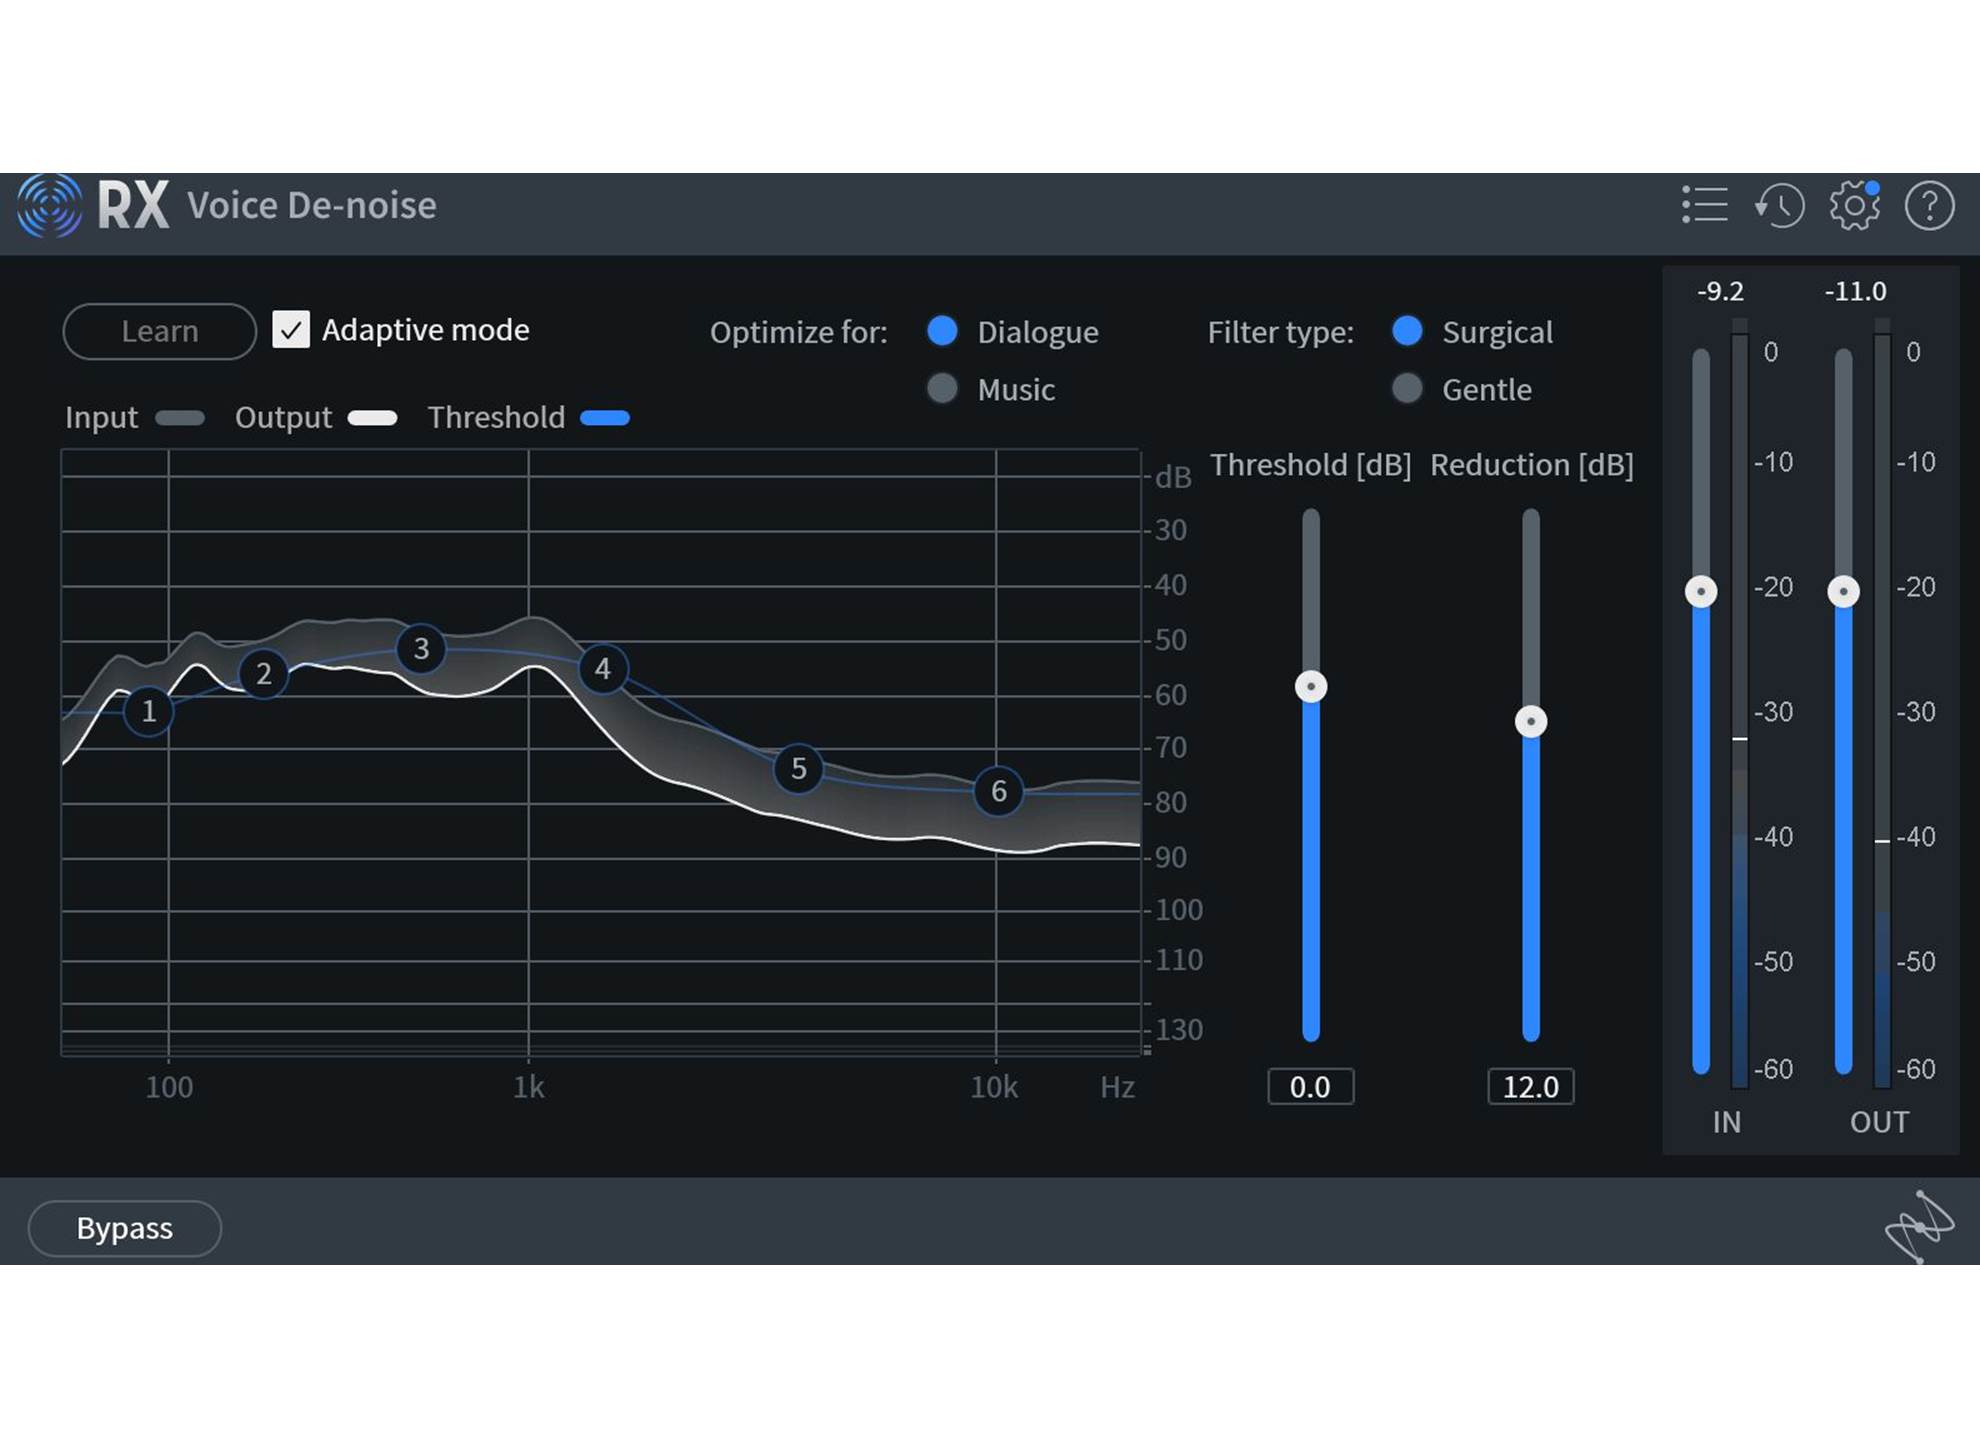Click threshold curve node 6
1980x1440 pixels.
(x=998, y=791)
